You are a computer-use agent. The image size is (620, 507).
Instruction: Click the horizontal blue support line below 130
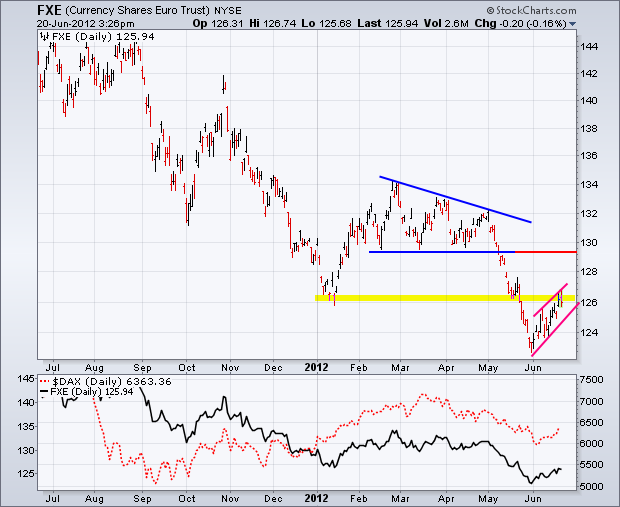pyautogui.click(x=442, y=252)
